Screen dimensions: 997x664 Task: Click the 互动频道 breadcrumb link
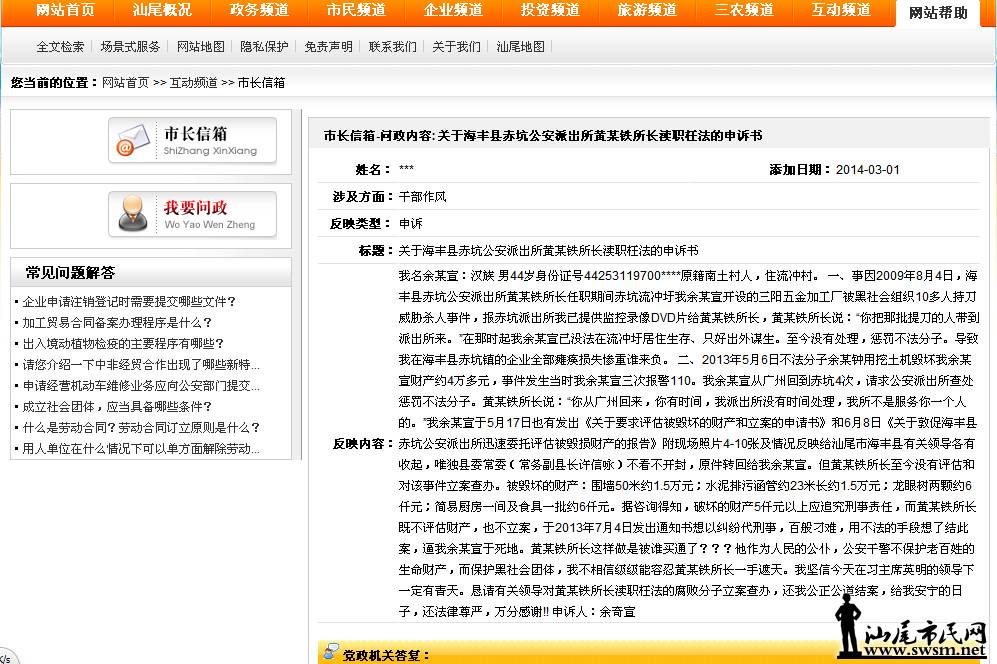point(193,83)
